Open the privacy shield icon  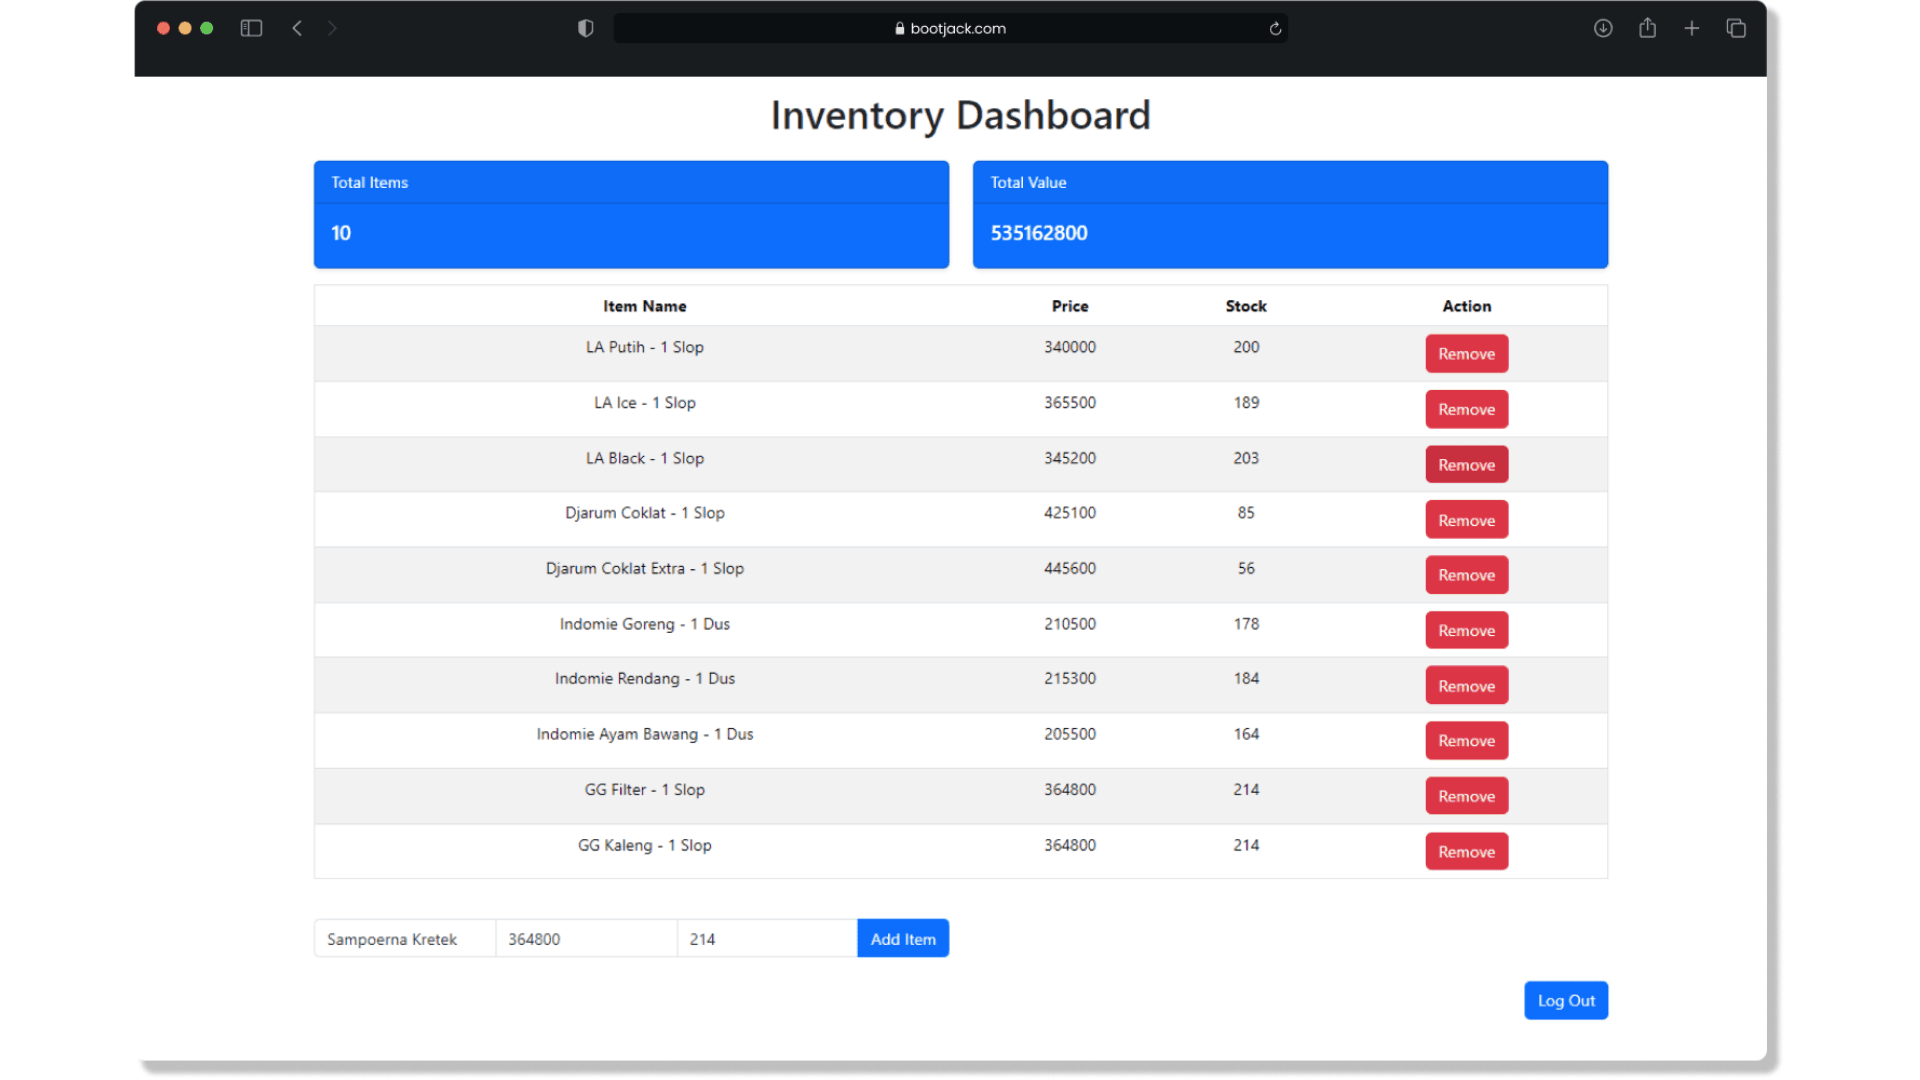point(586,28)
